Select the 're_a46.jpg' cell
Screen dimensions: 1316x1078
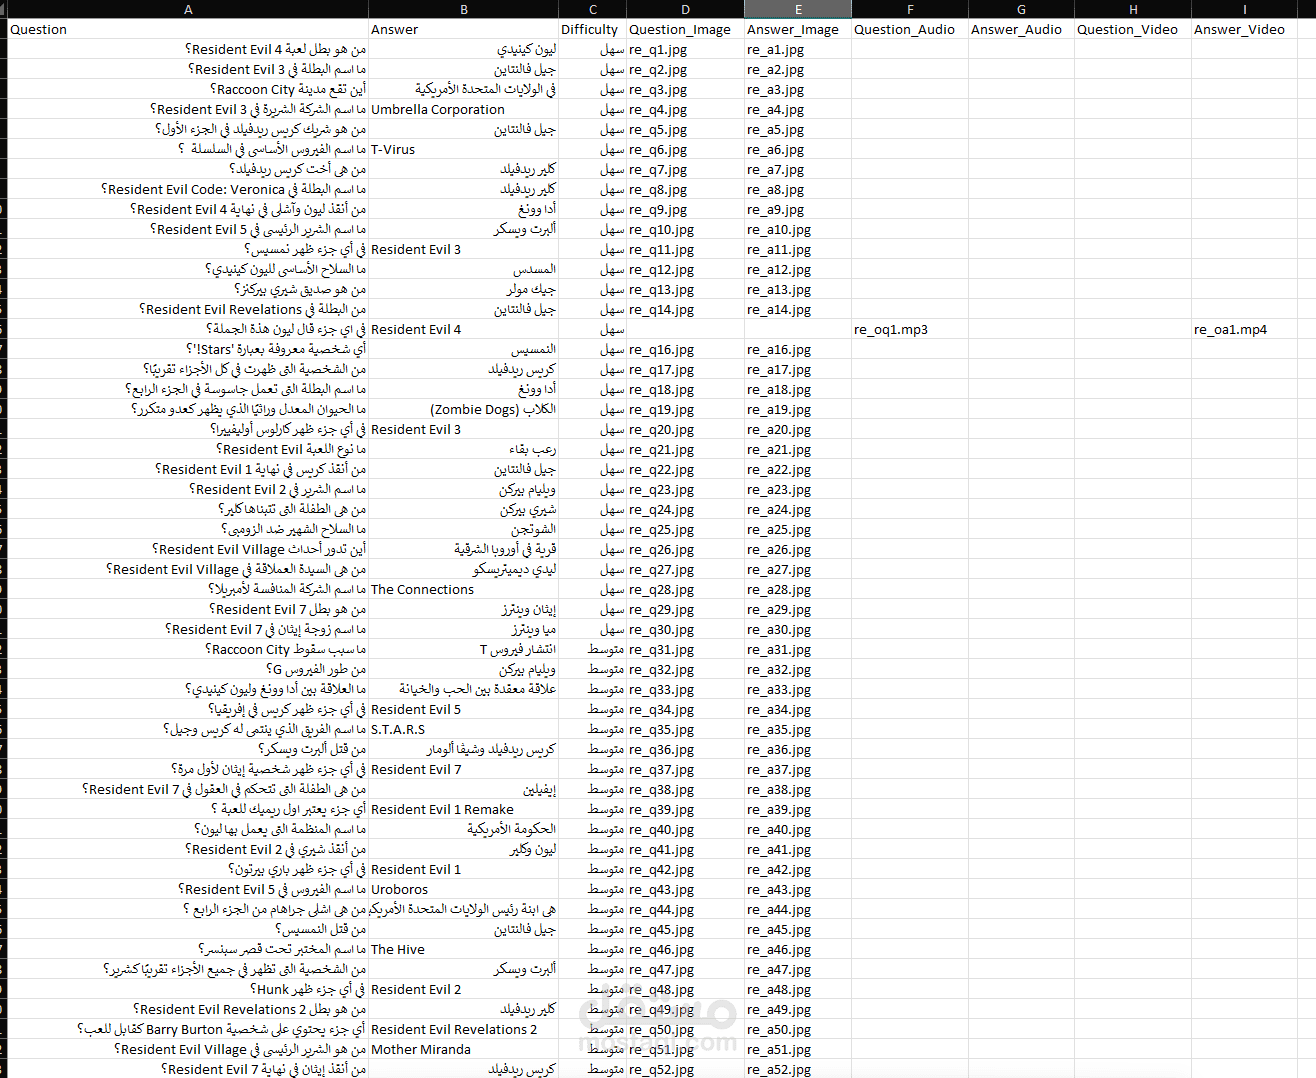click(x=797, y=949)
